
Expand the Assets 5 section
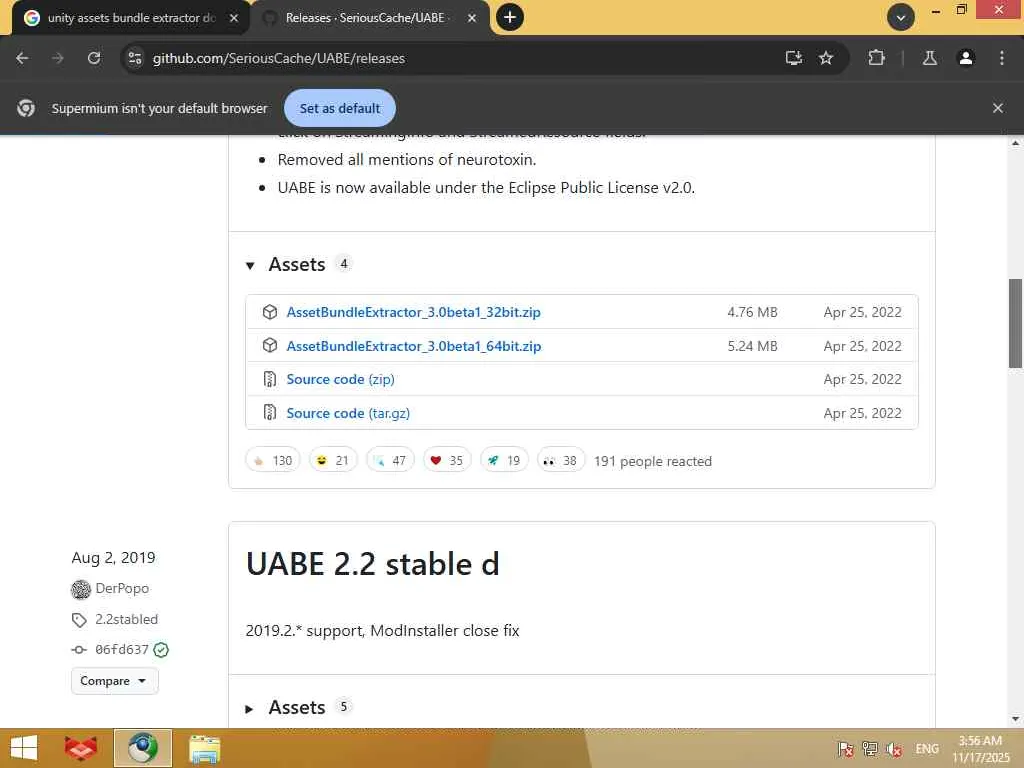click(249, 709)
